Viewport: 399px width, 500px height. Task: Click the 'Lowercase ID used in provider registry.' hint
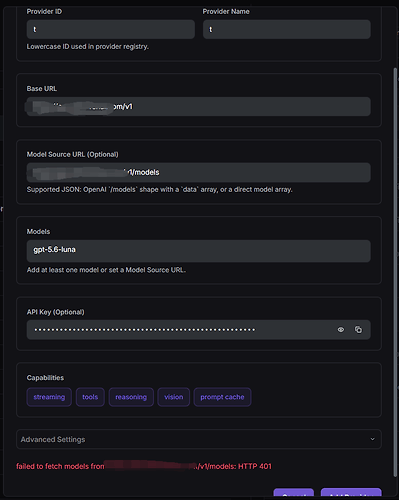click(88, 47)
